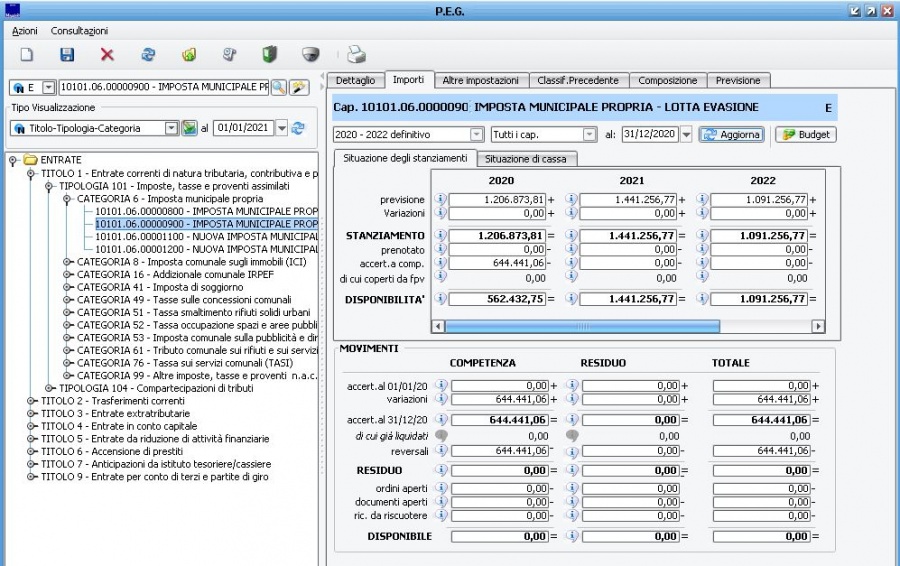The height and width of the screenshot is (566, 900).
Task: Open the 2020 - 2022 definitivo dropdown
Action: pos(476,134)
